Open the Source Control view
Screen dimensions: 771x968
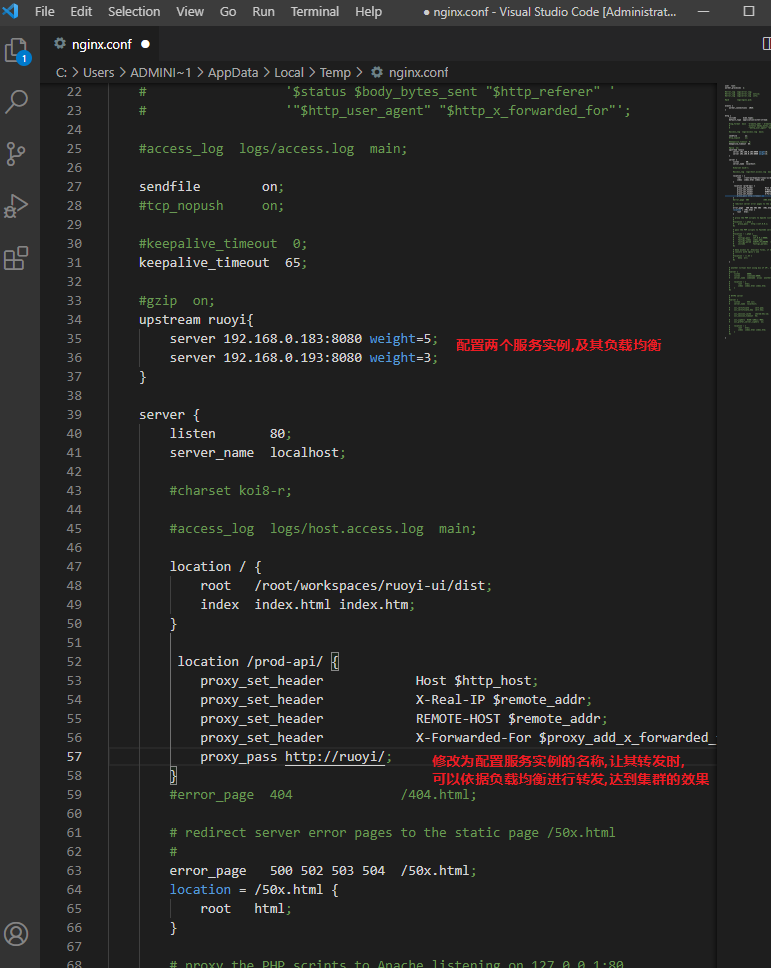coord(17,153)
